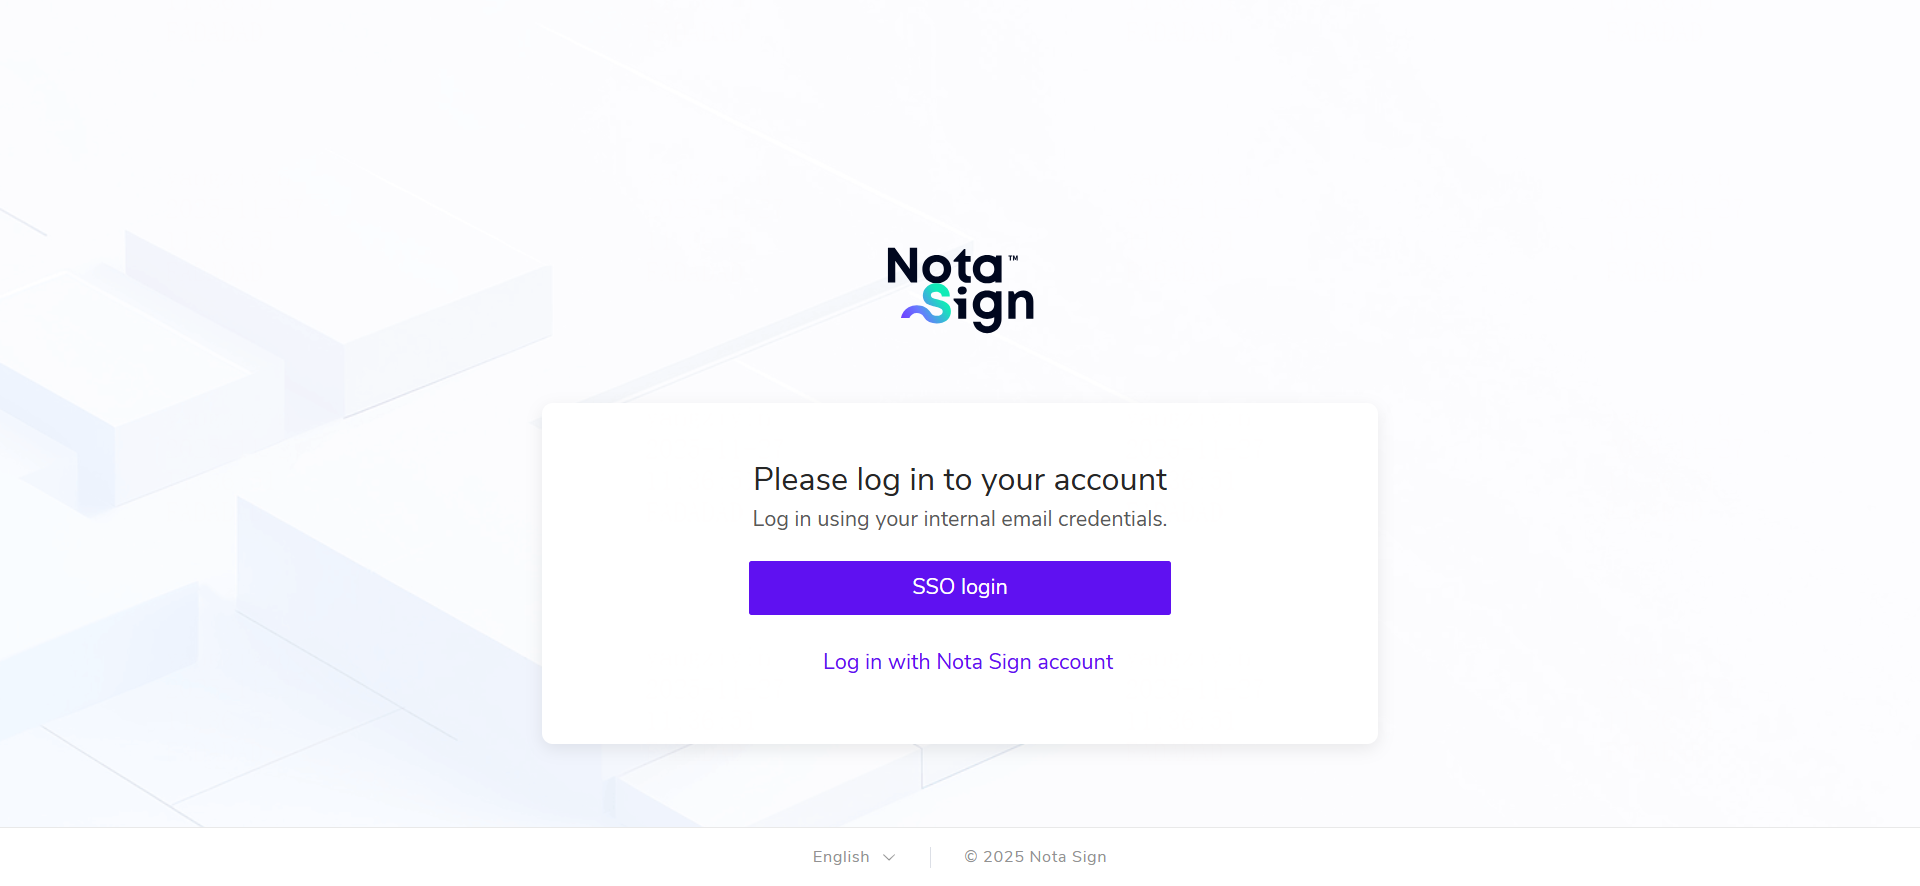1920x886 pixels.
Task: Click the "Nota Sign" words in the link
Action: [984, 662]
